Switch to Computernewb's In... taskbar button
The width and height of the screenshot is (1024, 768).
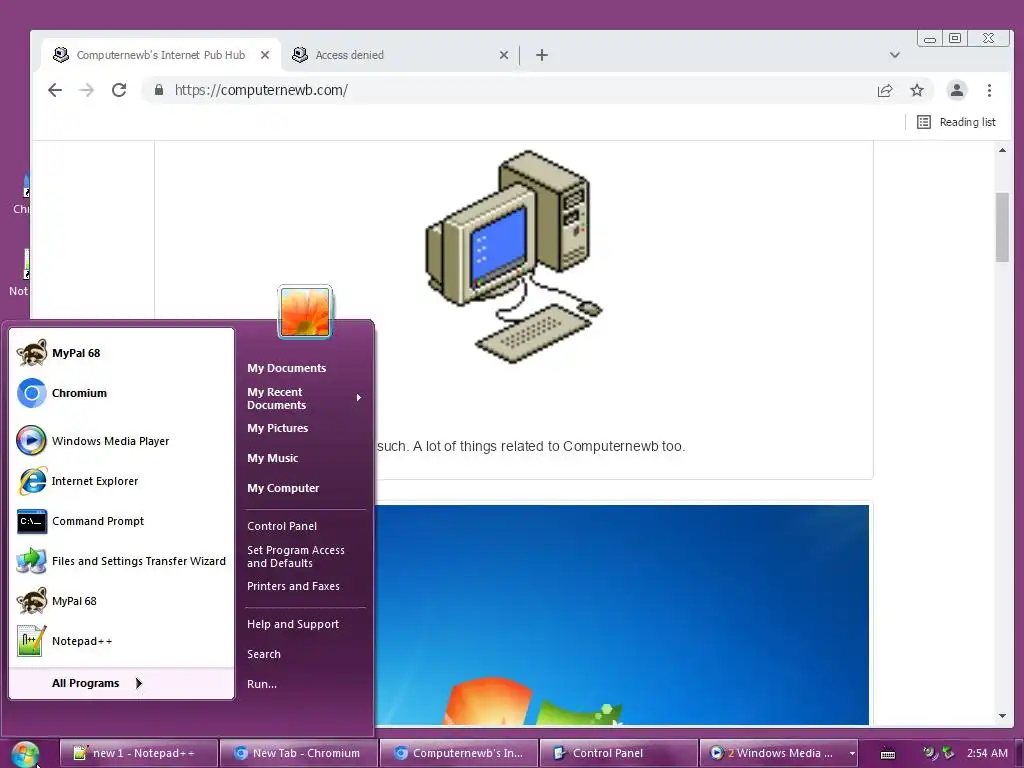tap(458, 753)
